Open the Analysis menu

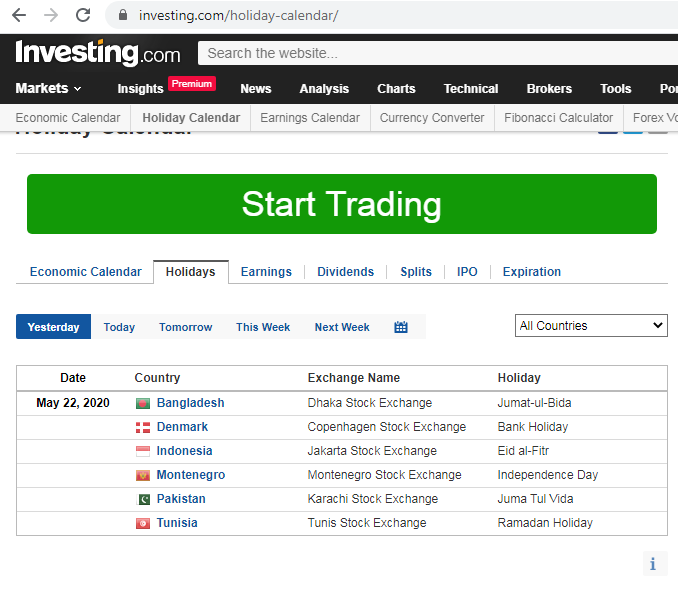click(x=324, y=89)
